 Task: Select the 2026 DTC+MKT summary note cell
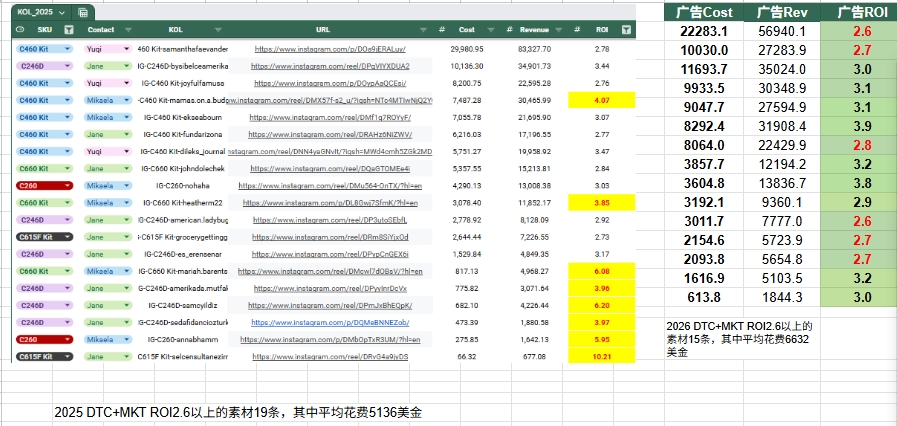coord(742,339)
